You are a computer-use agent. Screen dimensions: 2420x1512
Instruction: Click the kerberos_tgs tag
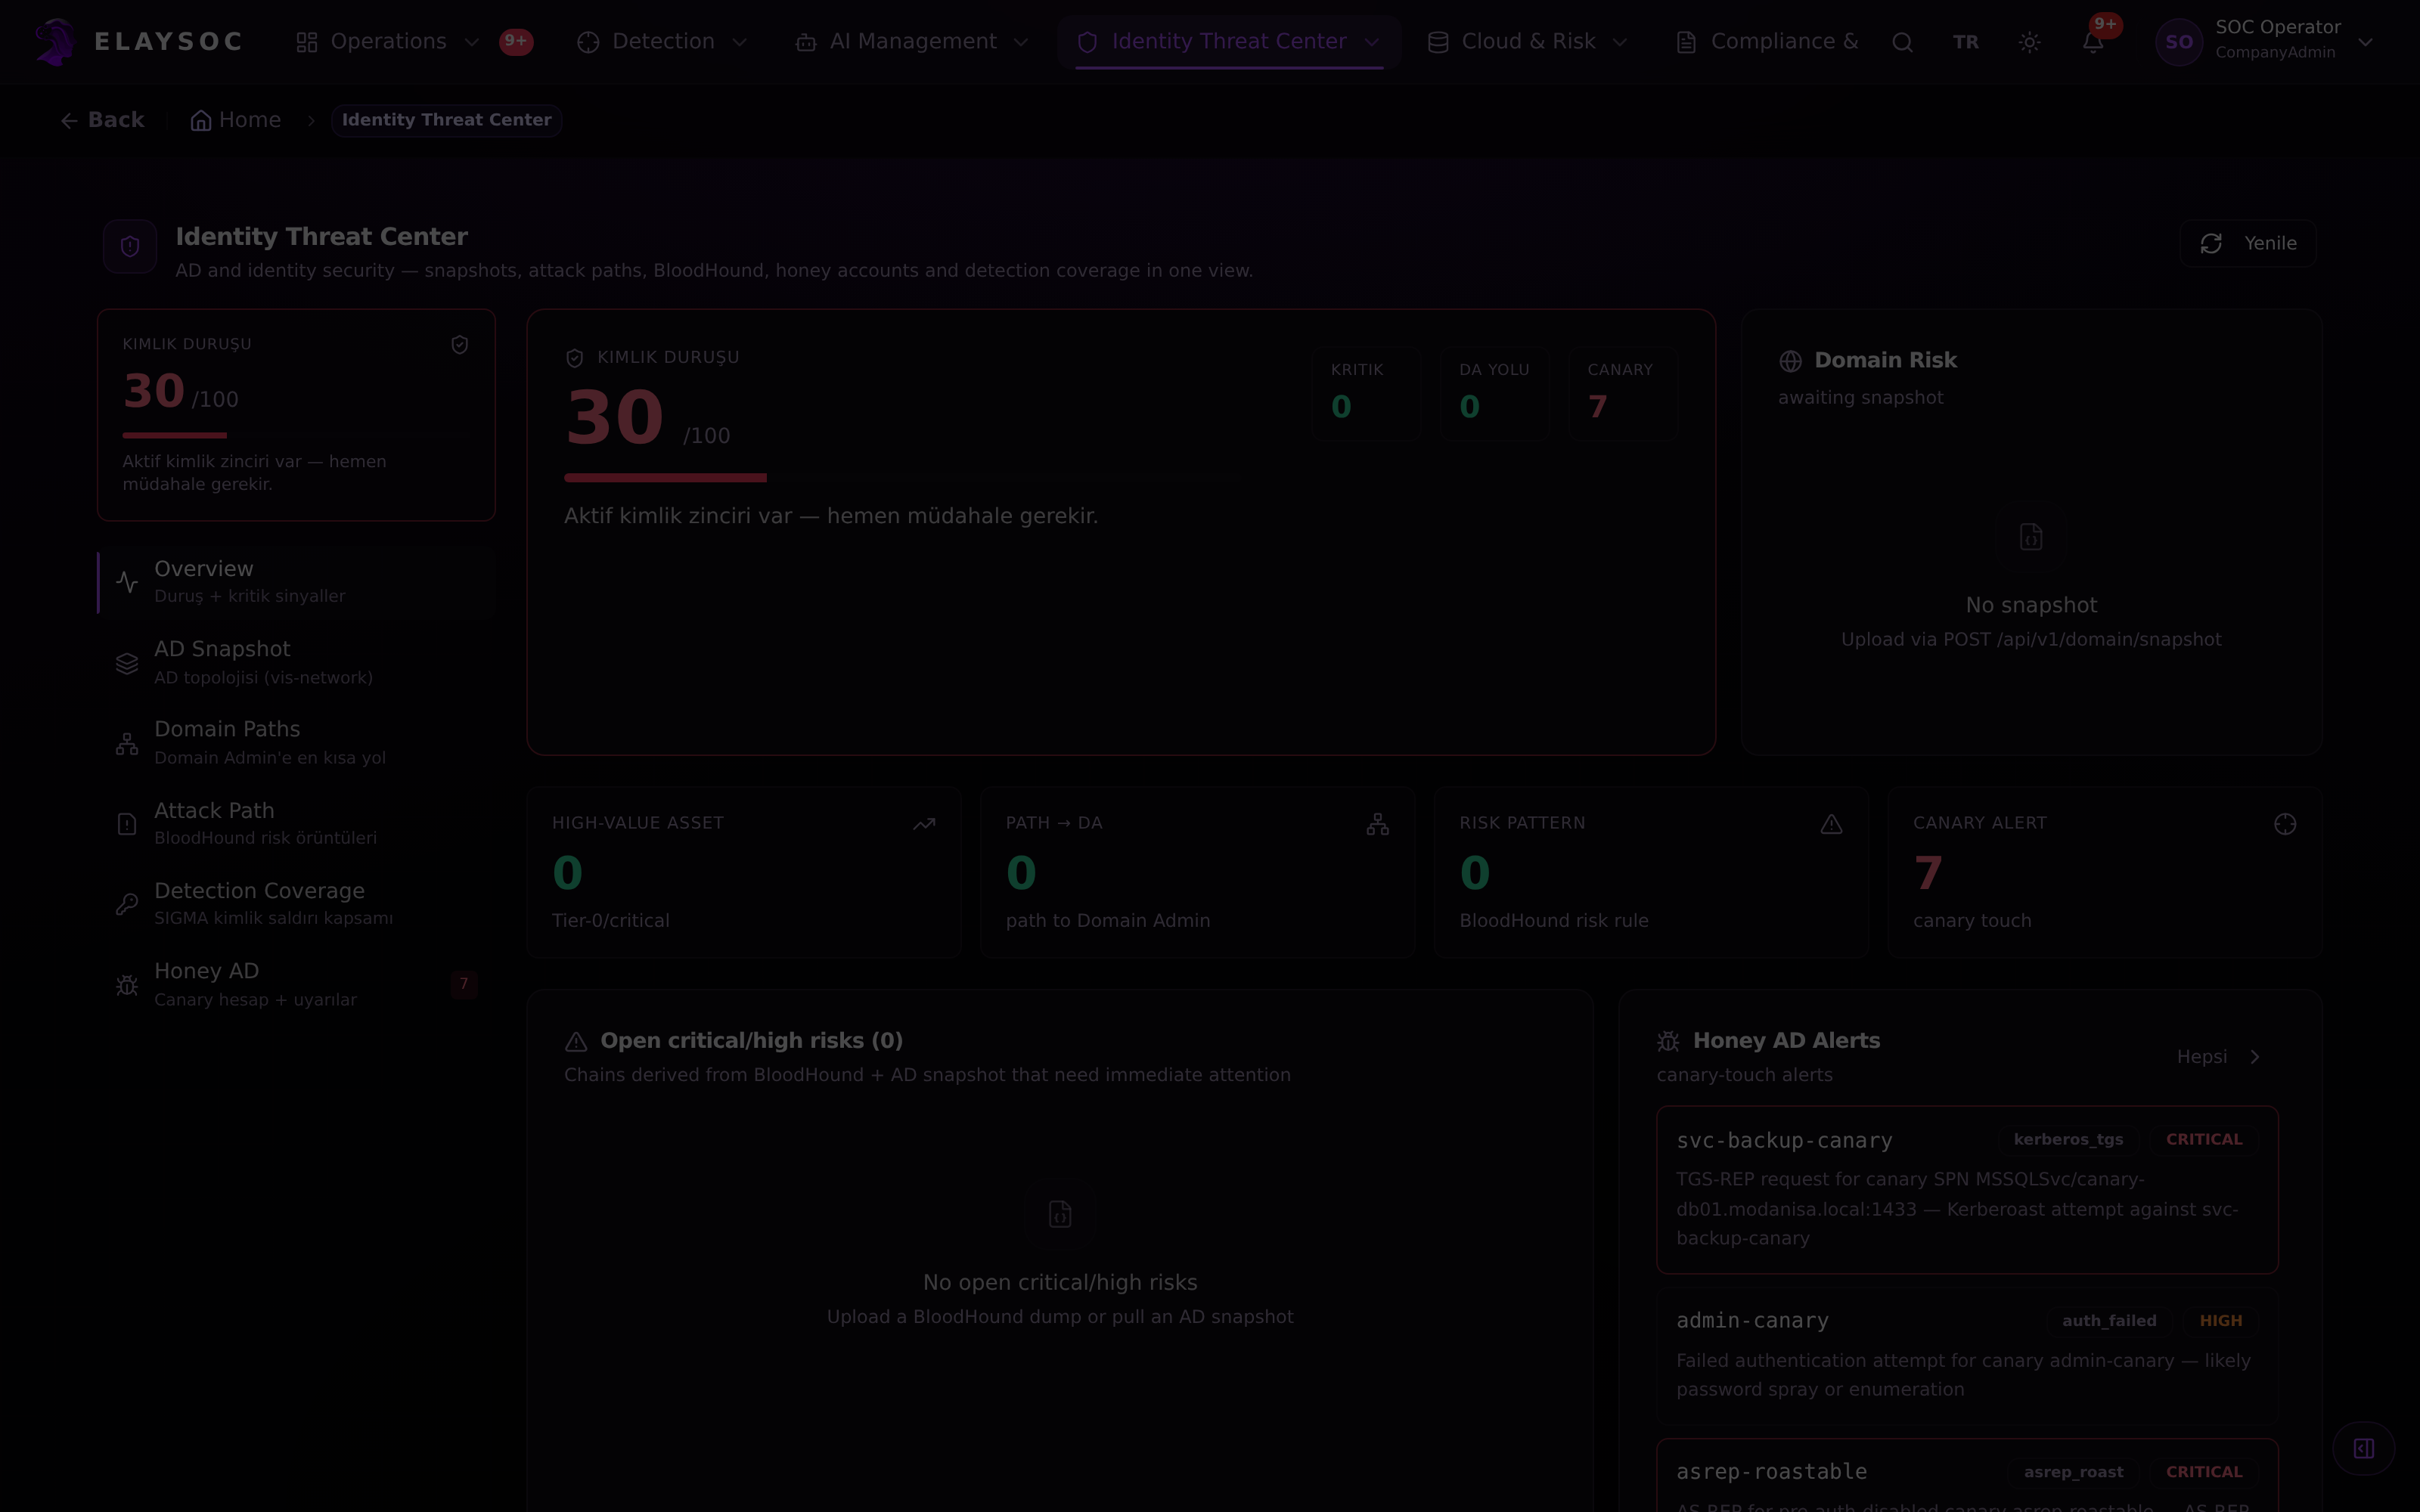[2068, 1140]
